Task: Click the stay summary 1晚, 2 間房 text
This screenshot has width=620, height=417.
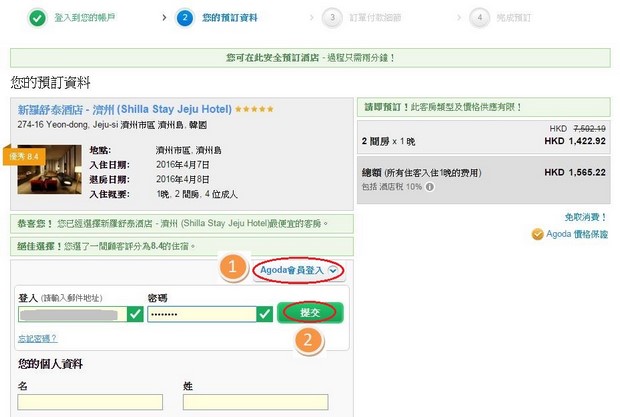Action: (x=197, y=194)
